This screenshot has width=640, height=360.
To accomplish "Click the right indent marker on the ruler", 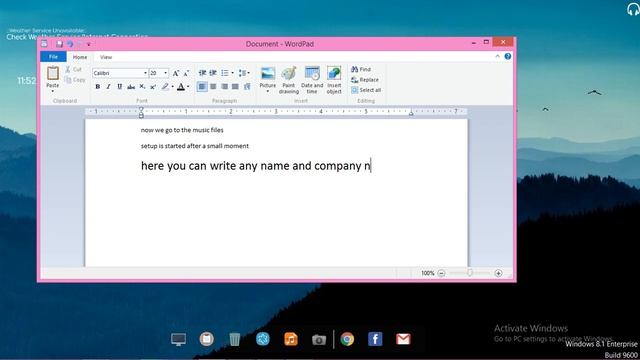I will [411, 113].
